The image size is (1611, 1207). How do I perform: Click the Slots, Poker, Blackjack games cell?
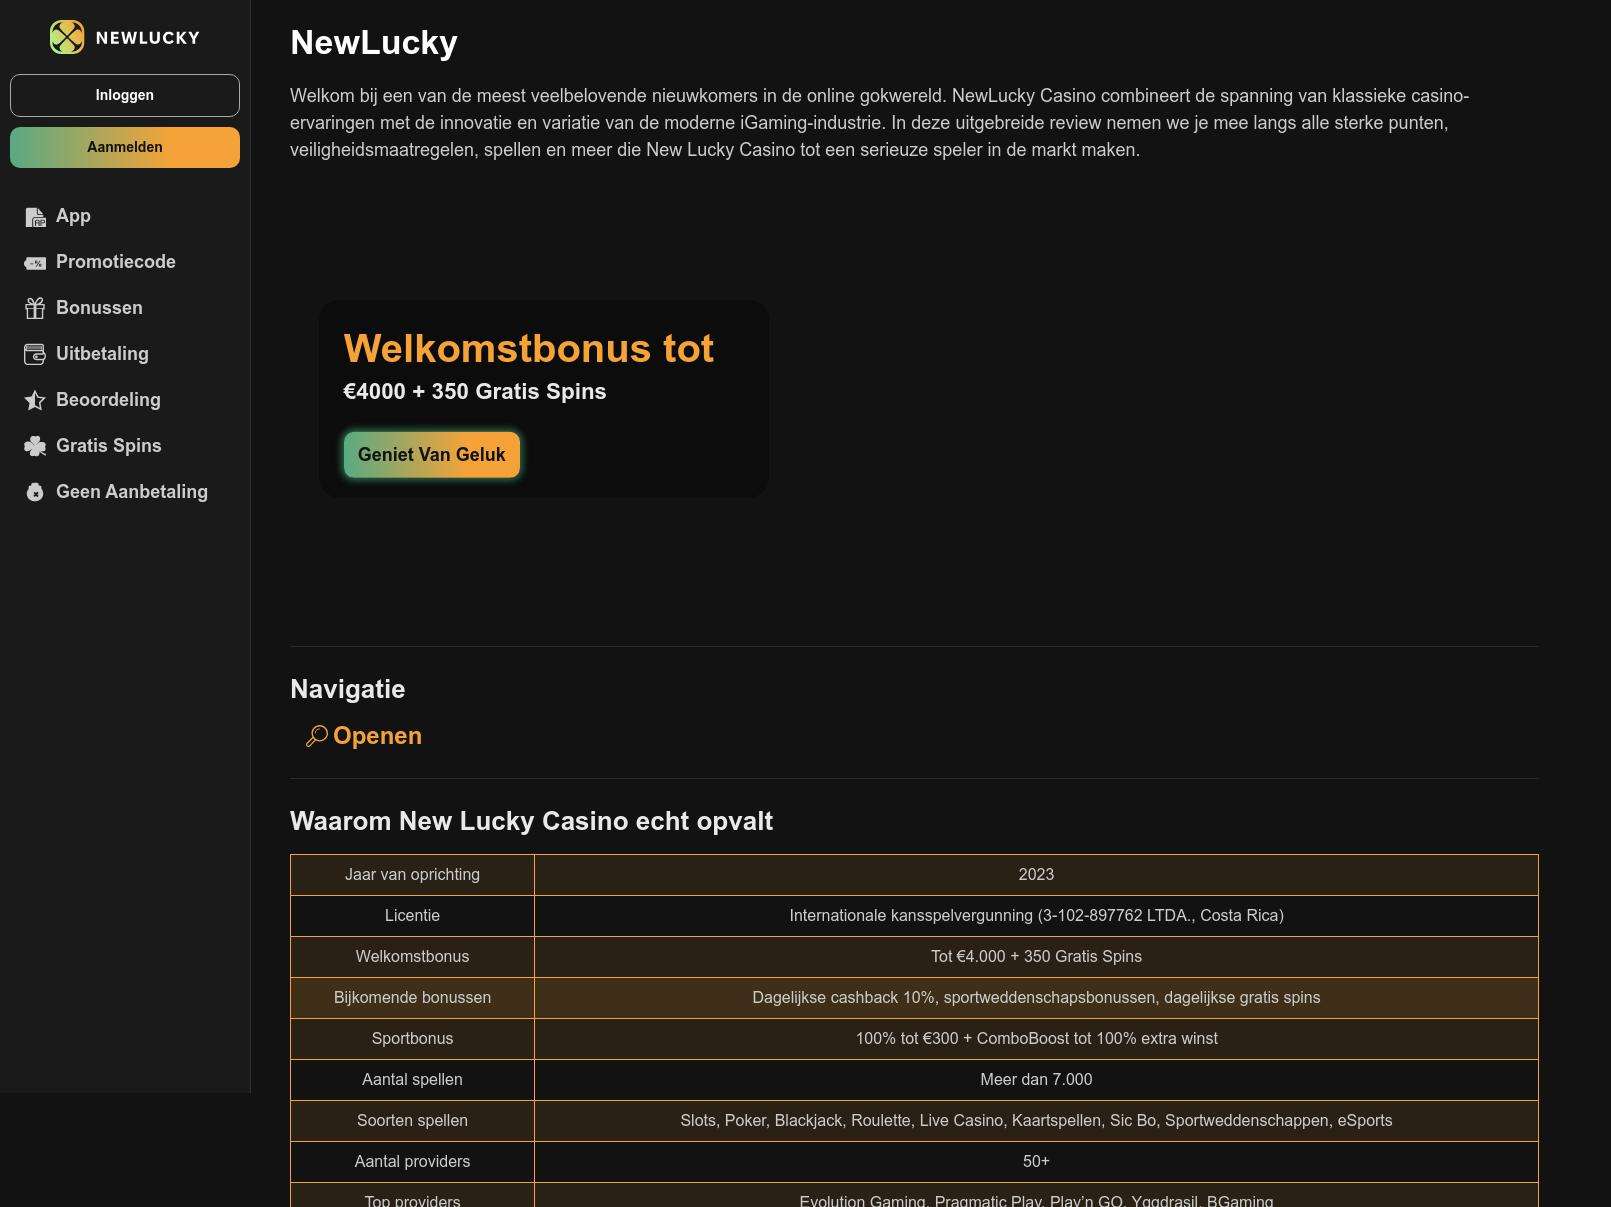1036,1121
